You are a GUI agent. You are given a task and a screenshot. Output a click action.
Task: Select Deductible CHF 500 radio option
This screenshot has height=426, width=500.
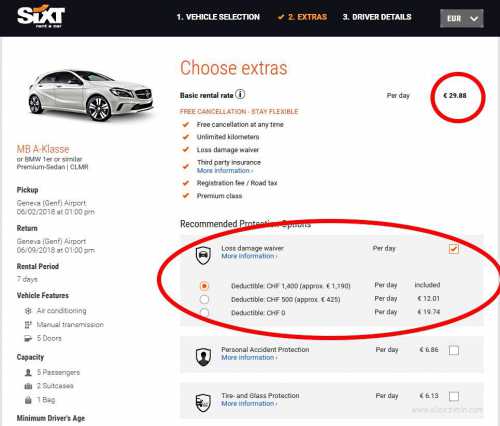point(204,299)
